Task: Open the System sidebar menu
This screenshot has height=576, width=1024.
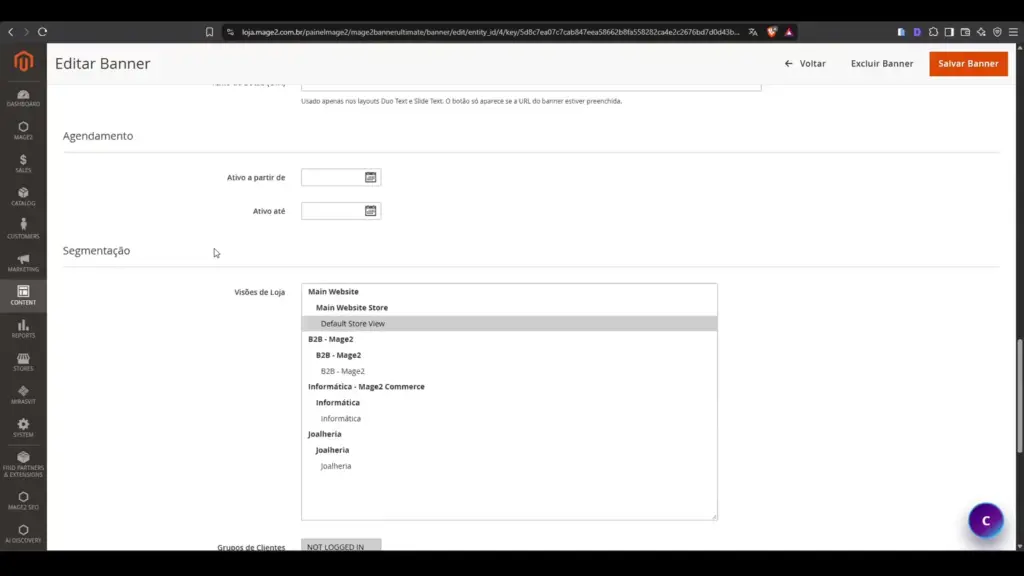Action: (x=24, y=428)
